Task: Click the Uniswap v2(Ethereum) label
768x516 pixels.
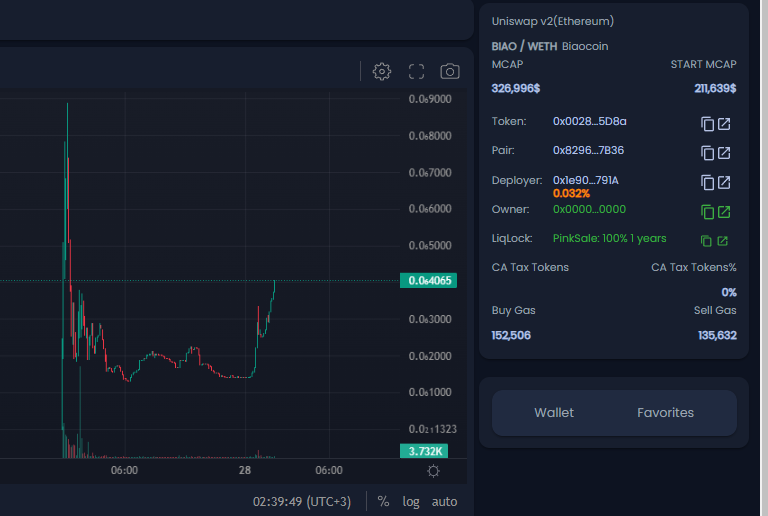Action: (x=552, y=21)
